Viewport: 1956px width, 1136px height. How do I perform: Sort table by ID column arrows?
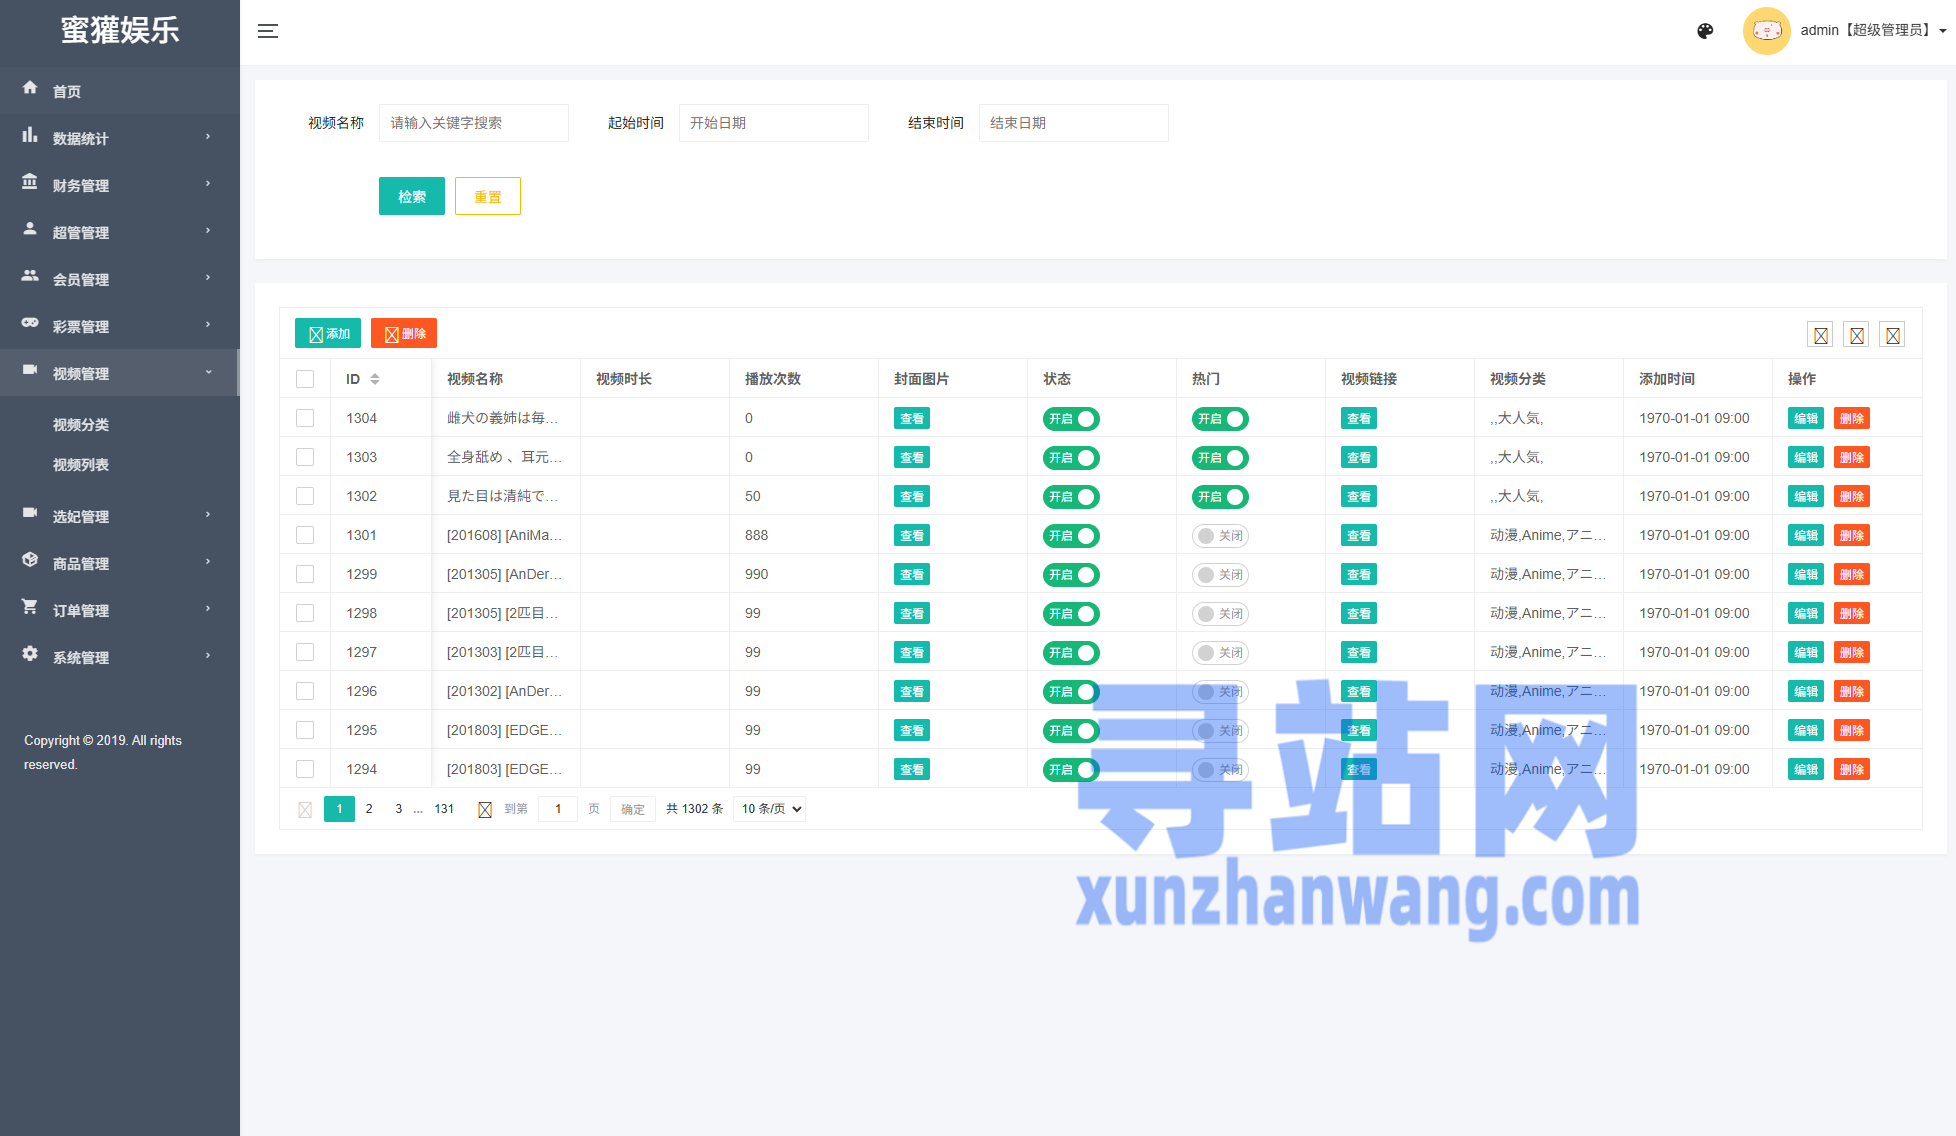coord(375,379)
